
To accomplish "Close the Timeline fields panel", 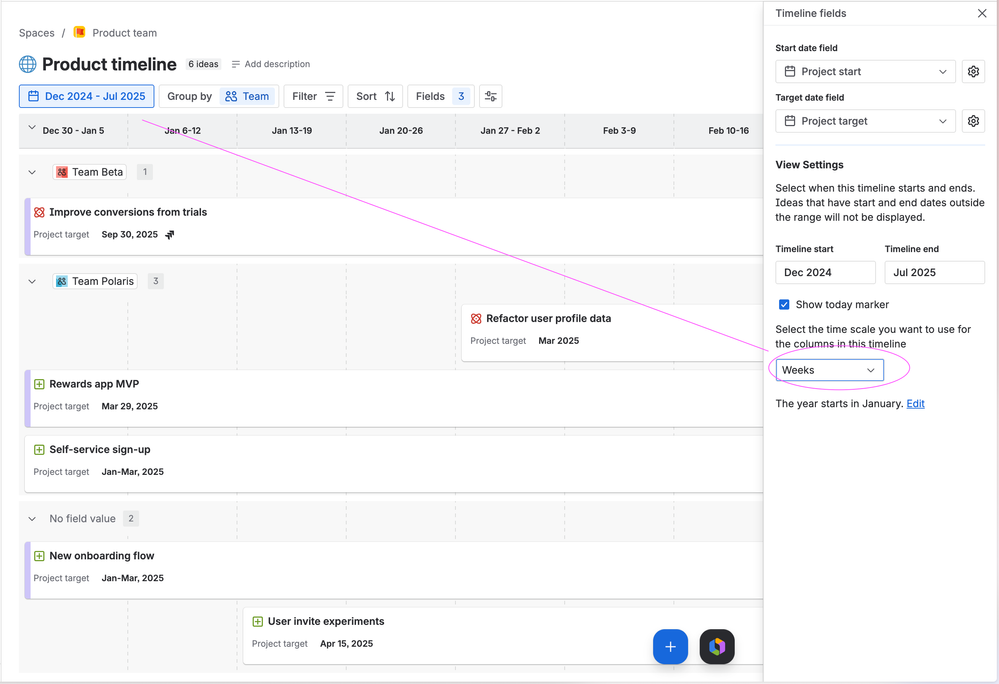I will click(x=982, y=13).
